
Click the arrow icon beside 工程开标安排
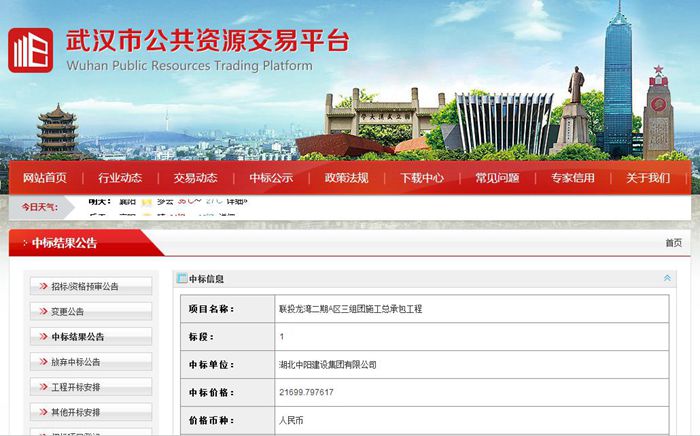tap(43, 387)
